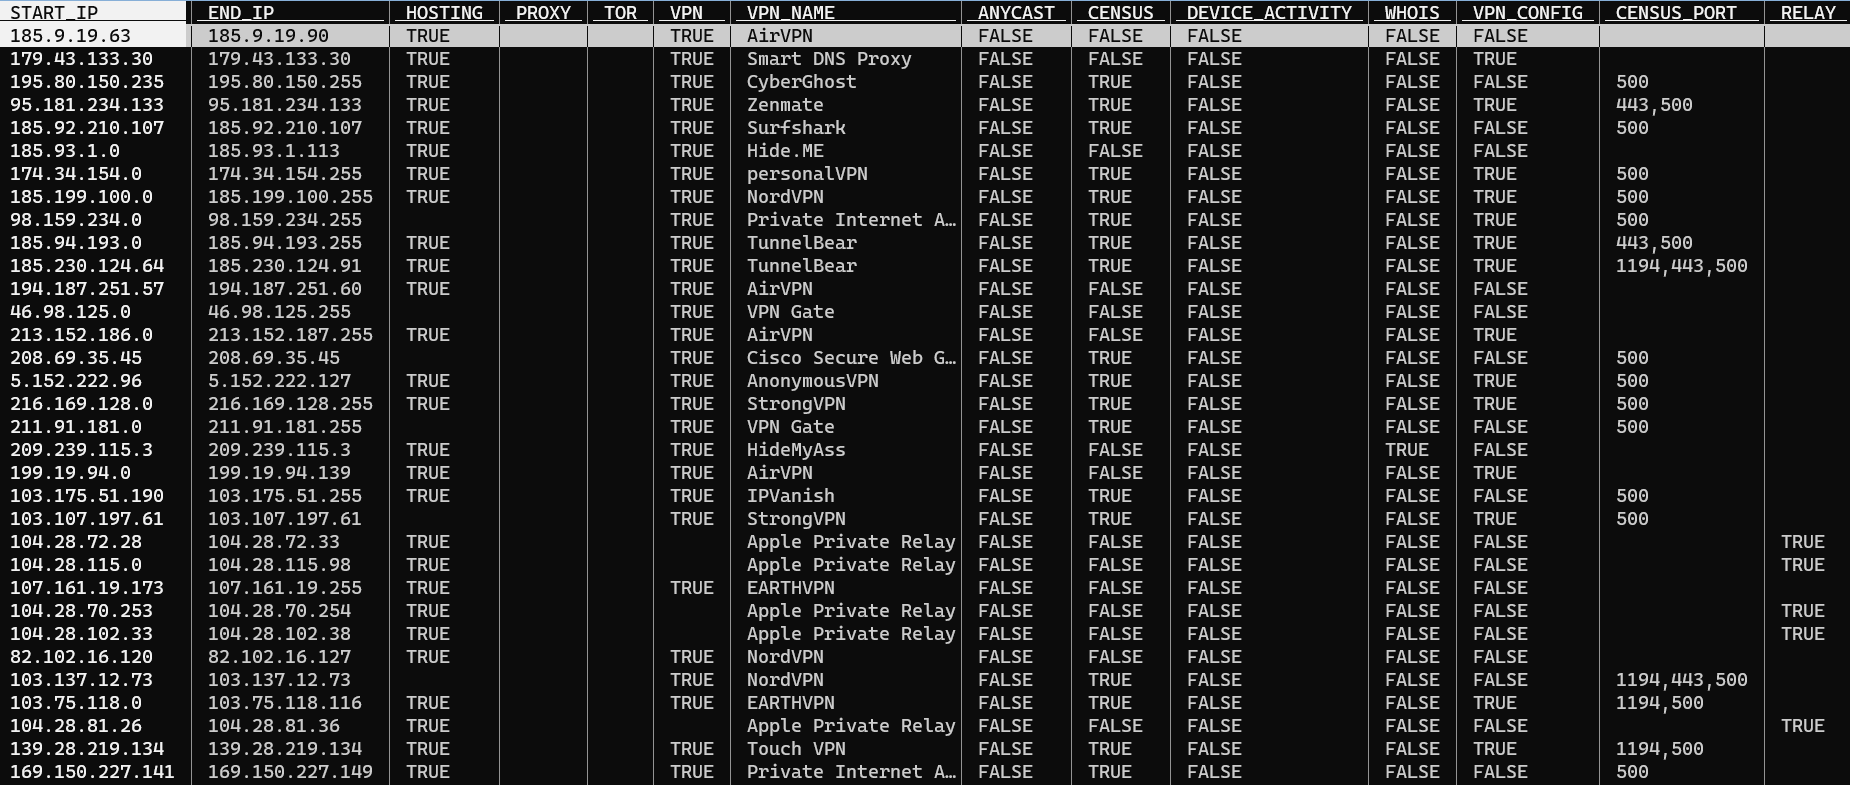Click census port 1194,500 for 103.75.118.0
The height and width of the screenshot is (785, 1850).
point(1659,703)
